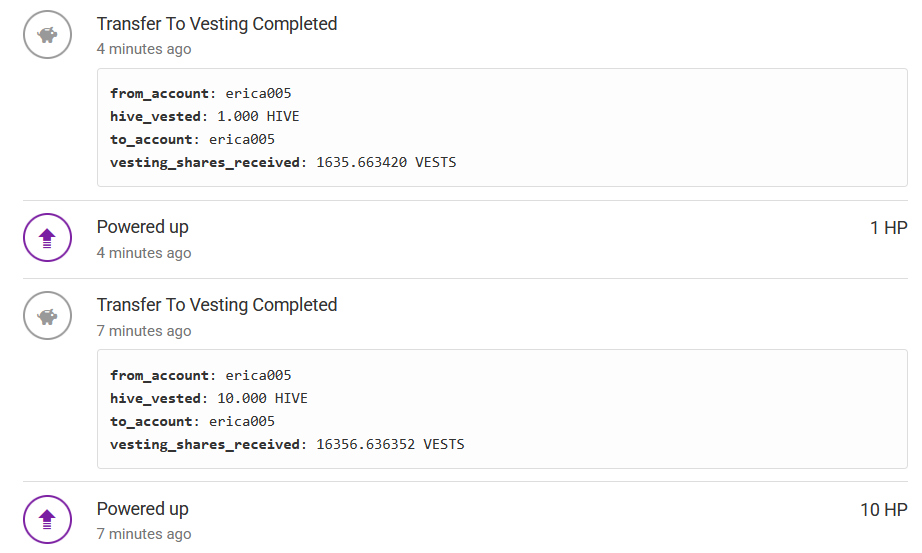Click the 7 minutes ago timestamp under the second Transfer To Vesting
The width and height of the screenshot is (922, 553).
144,331
